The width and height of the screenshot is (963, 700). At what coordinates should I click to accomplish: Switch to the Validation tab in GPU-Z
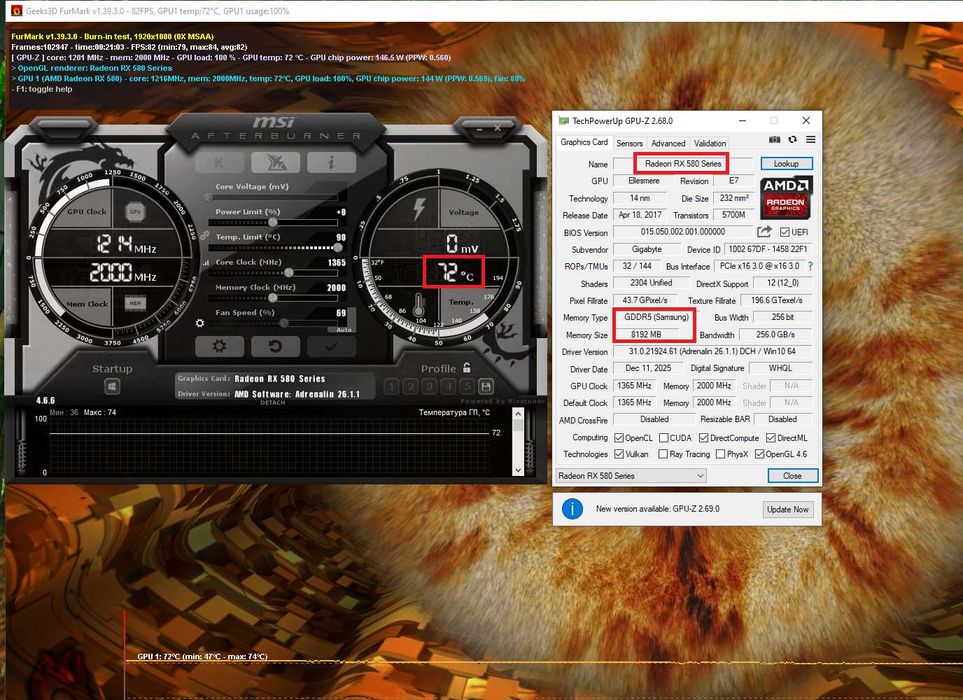(x=710, y=143)
